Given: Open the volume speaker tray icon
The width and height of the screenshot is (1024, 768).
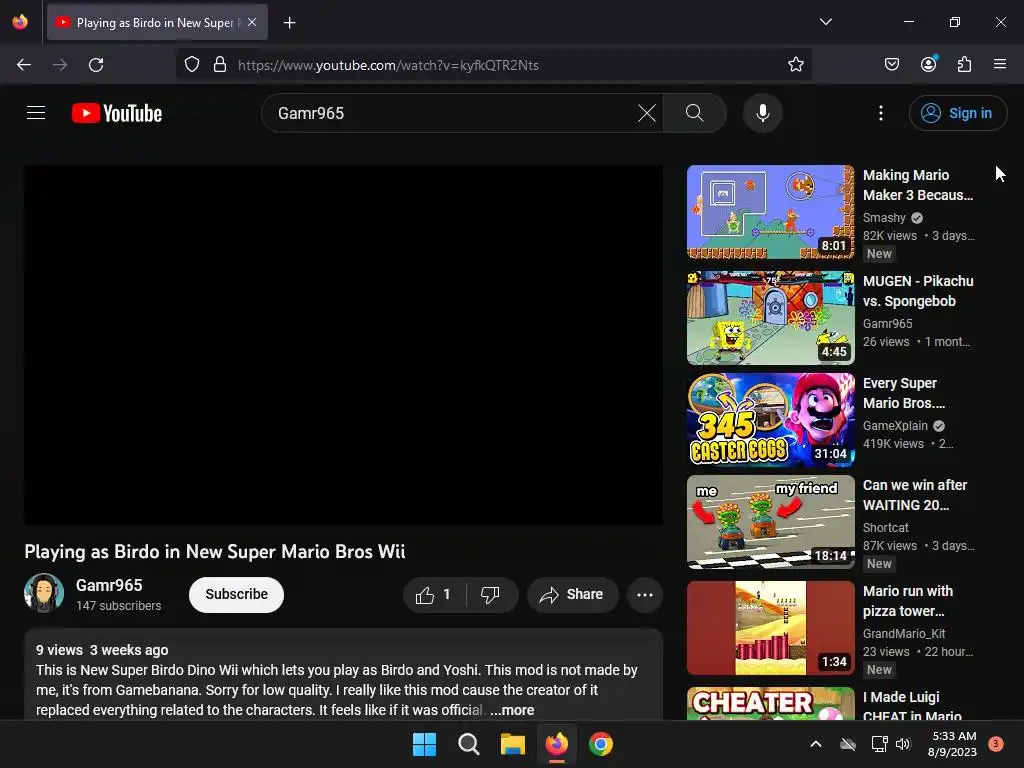Looking at the screenshot, I should [903, 744].
